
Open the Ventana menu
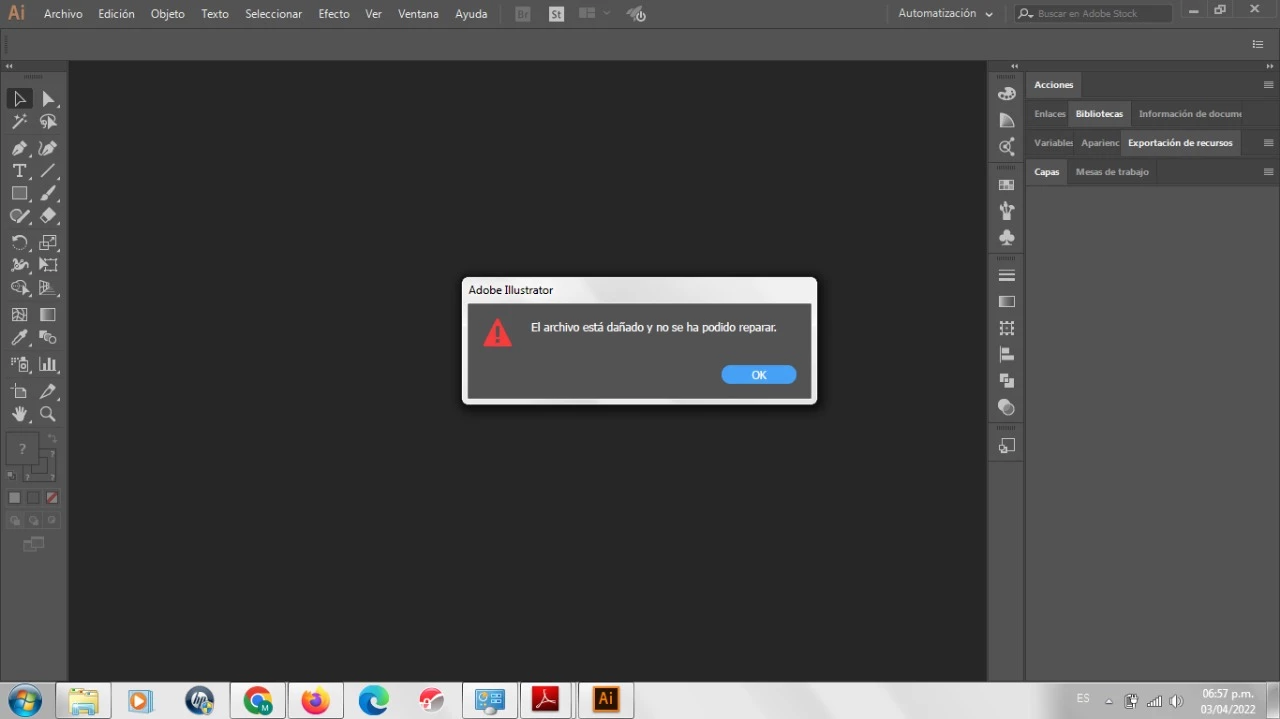point(418,14)
